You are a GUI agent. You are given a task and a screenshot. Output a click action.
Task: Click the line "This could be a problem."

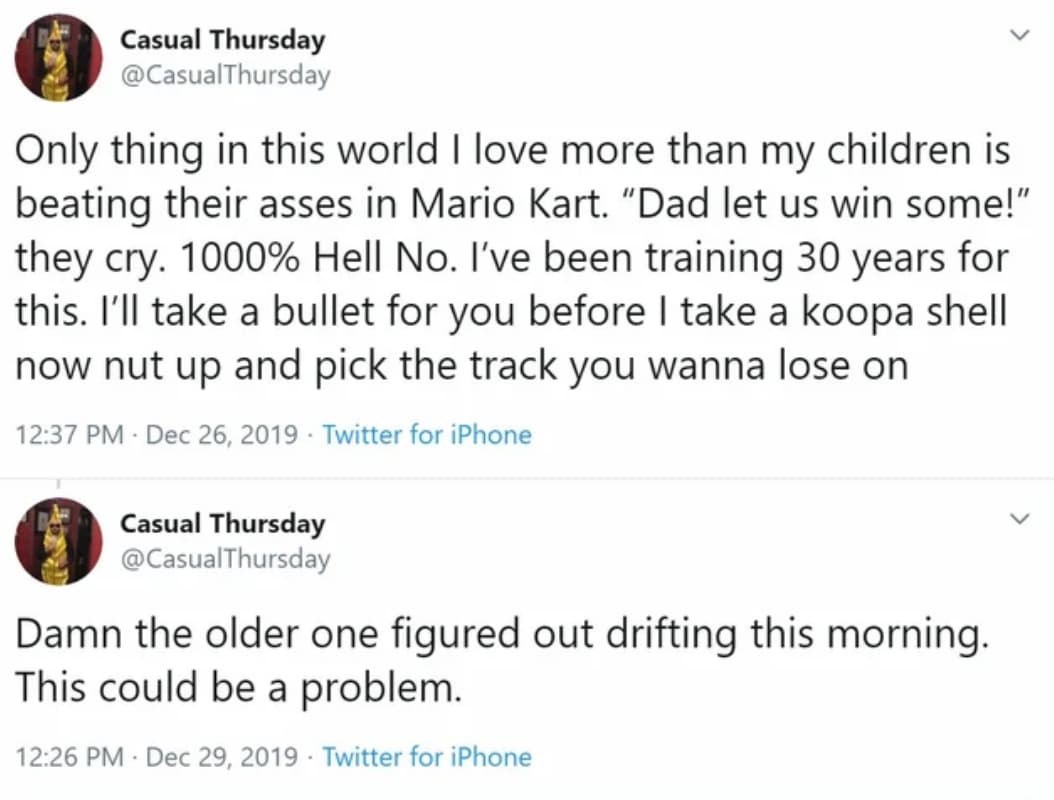click(238, 688)
